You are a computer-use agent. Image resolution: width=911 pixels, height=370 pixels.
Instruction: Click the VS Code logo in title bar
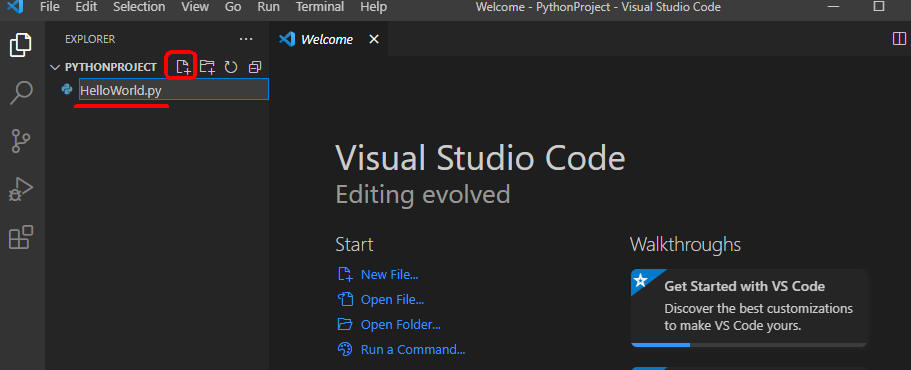(x=15, y=7)
